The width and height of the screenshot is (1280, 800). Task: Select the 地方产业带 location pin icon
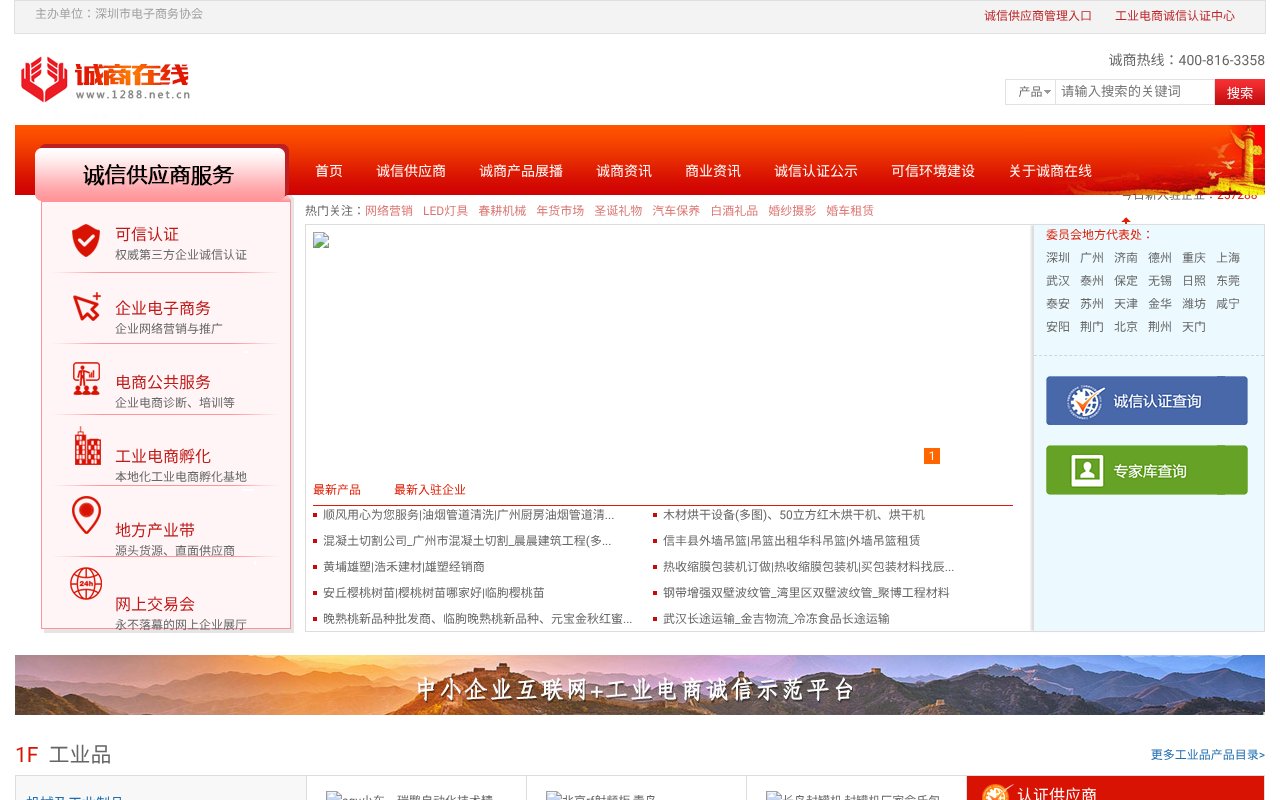(86, 516)
